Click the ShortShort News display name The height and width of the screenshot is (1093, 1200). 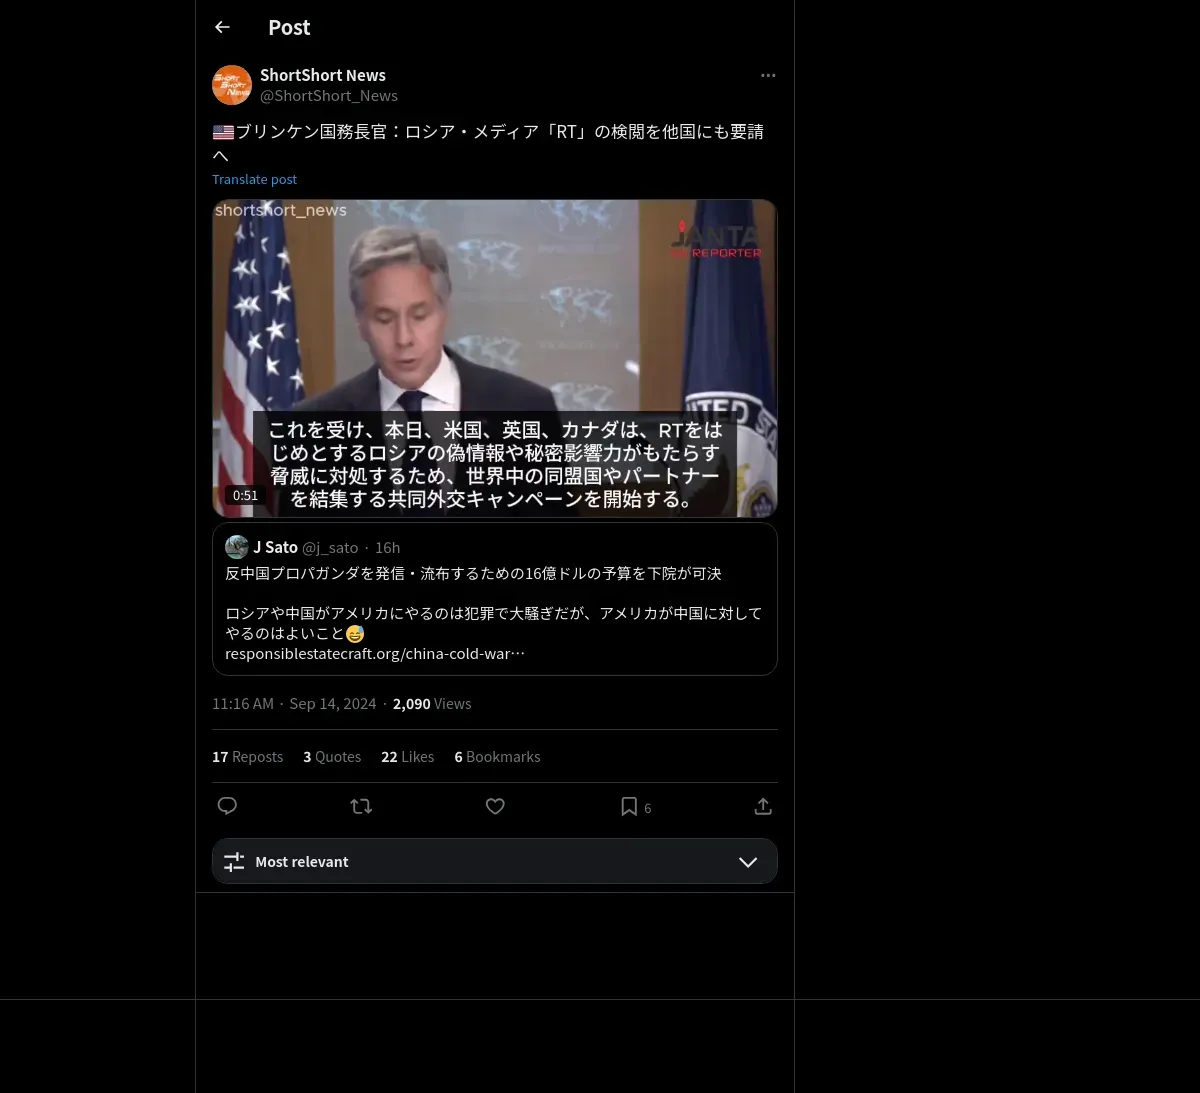323,75
